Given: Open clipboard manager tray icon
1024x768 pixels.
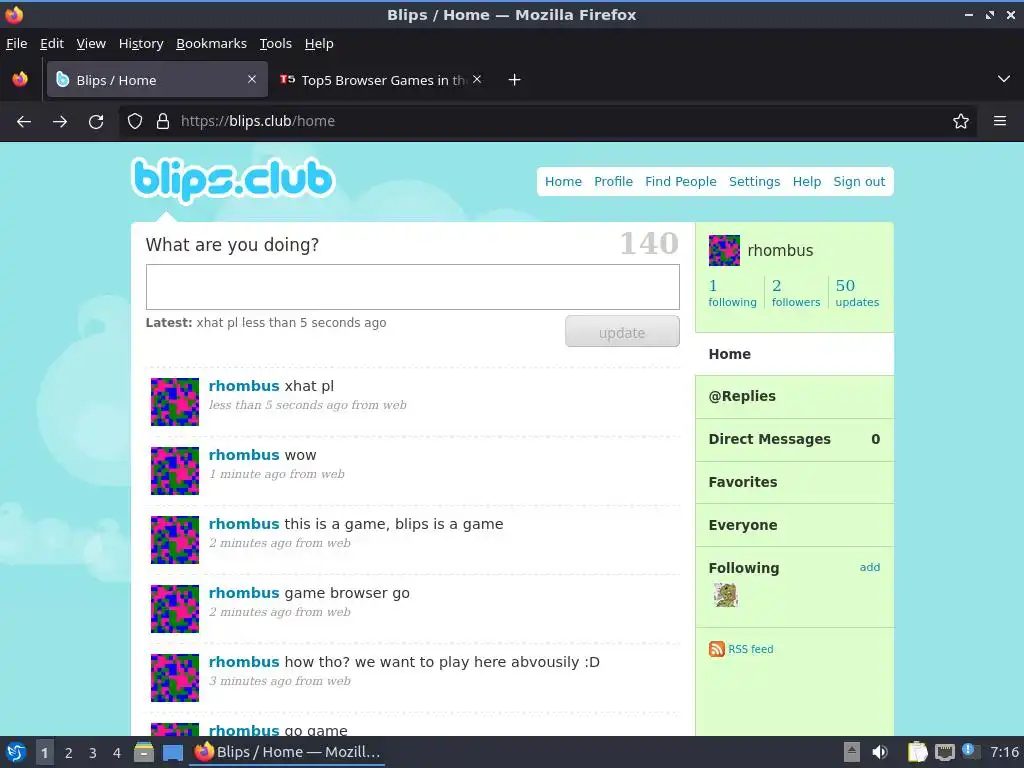Looking at the screenshot, I should tap(917, 752).
